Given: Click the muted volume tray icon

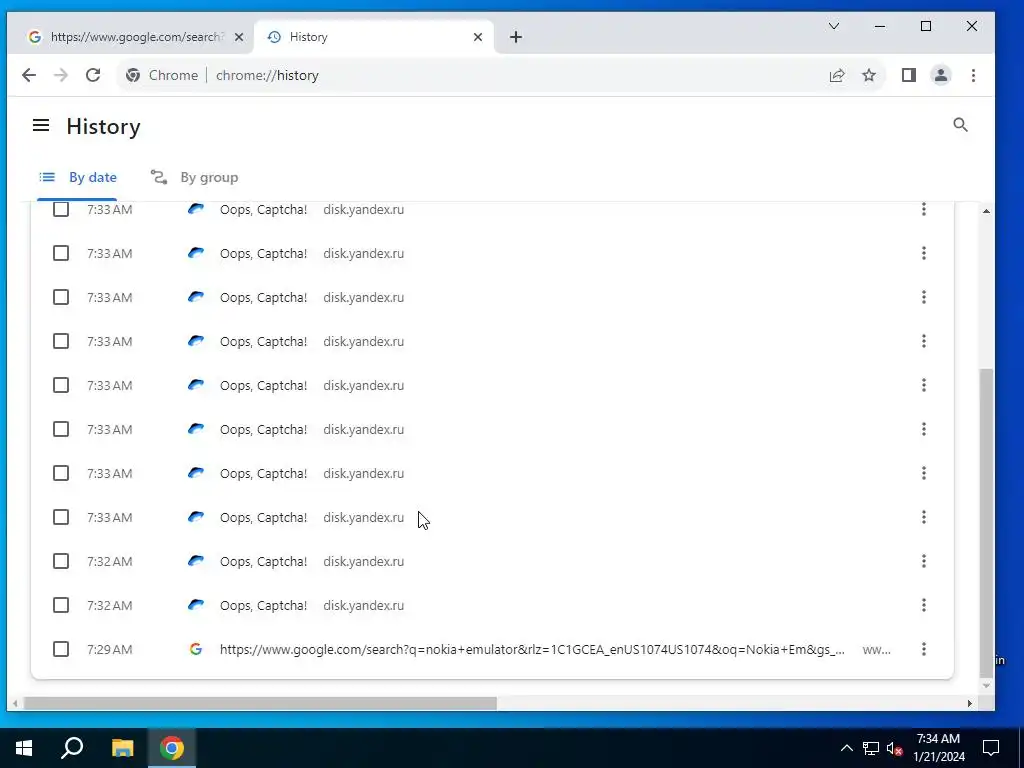Looking at the screenshot, I should coord(894,748).
